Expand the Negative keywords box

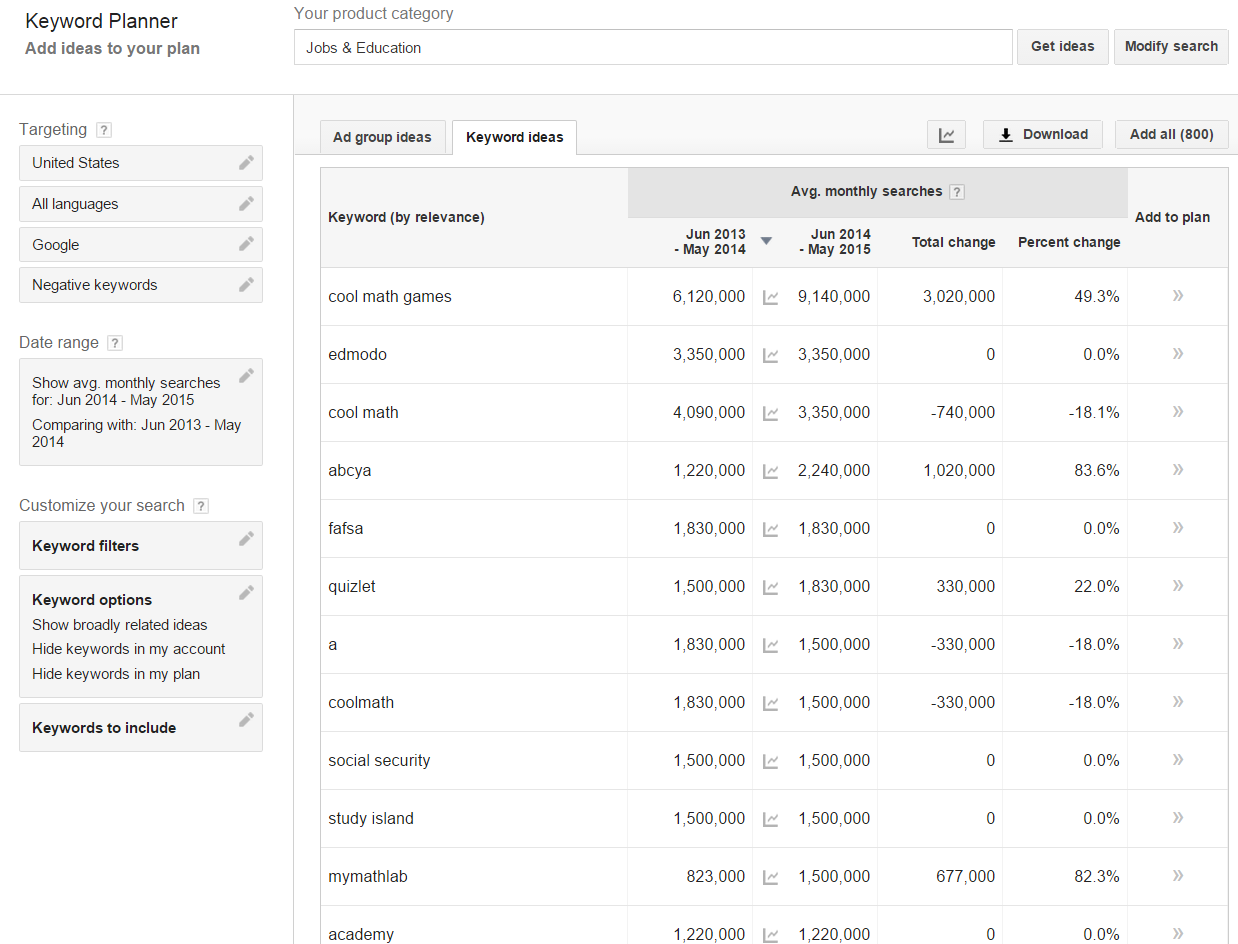click(x=141, y=285)
